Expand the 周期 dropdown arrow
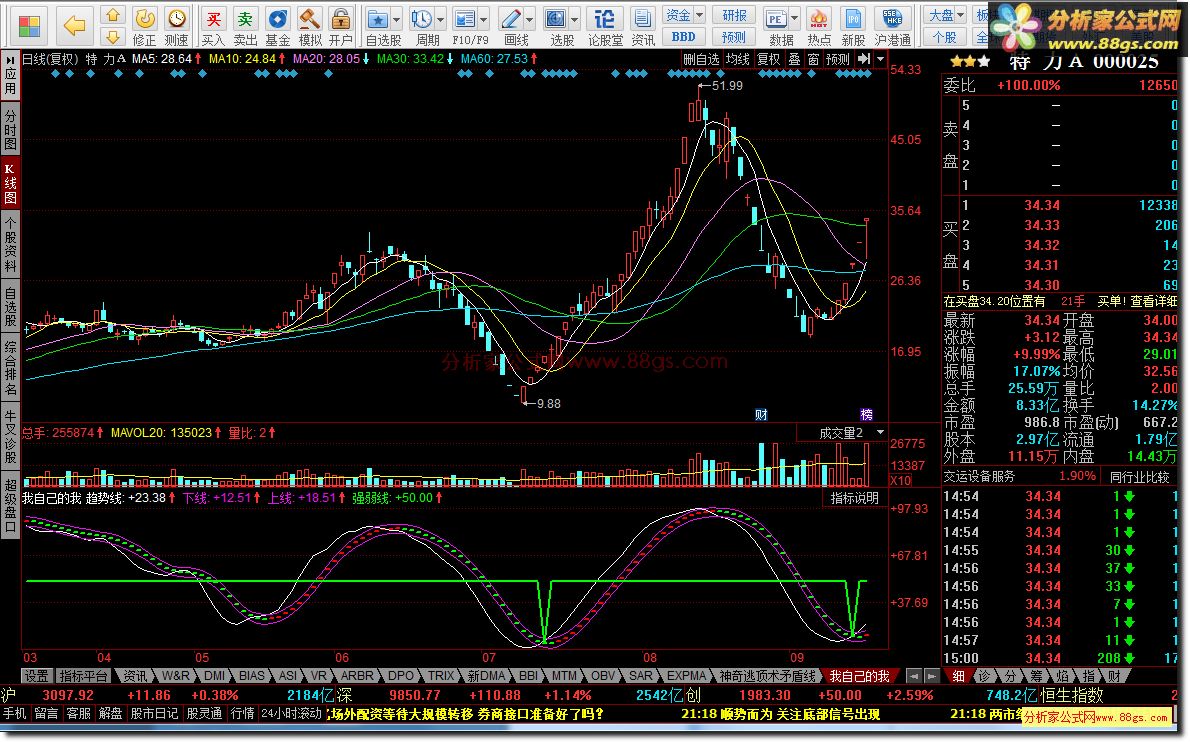 pyautogui.click(x=441, y=19)
